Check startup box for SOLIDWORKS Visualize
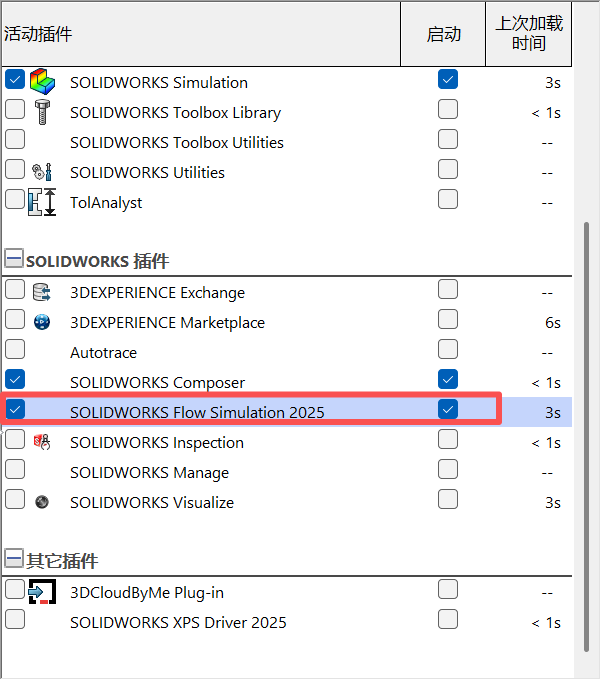600x680 pixels. pyautogui.click(x=448, y=499)
